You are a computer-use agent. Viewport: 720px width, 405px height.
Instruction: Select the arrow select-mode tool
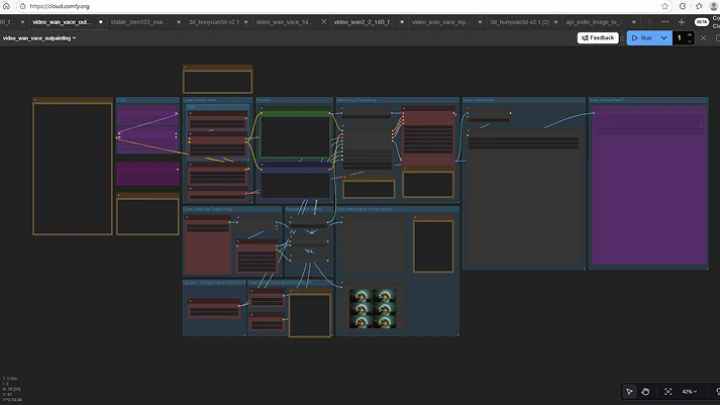tap(629, 391)
